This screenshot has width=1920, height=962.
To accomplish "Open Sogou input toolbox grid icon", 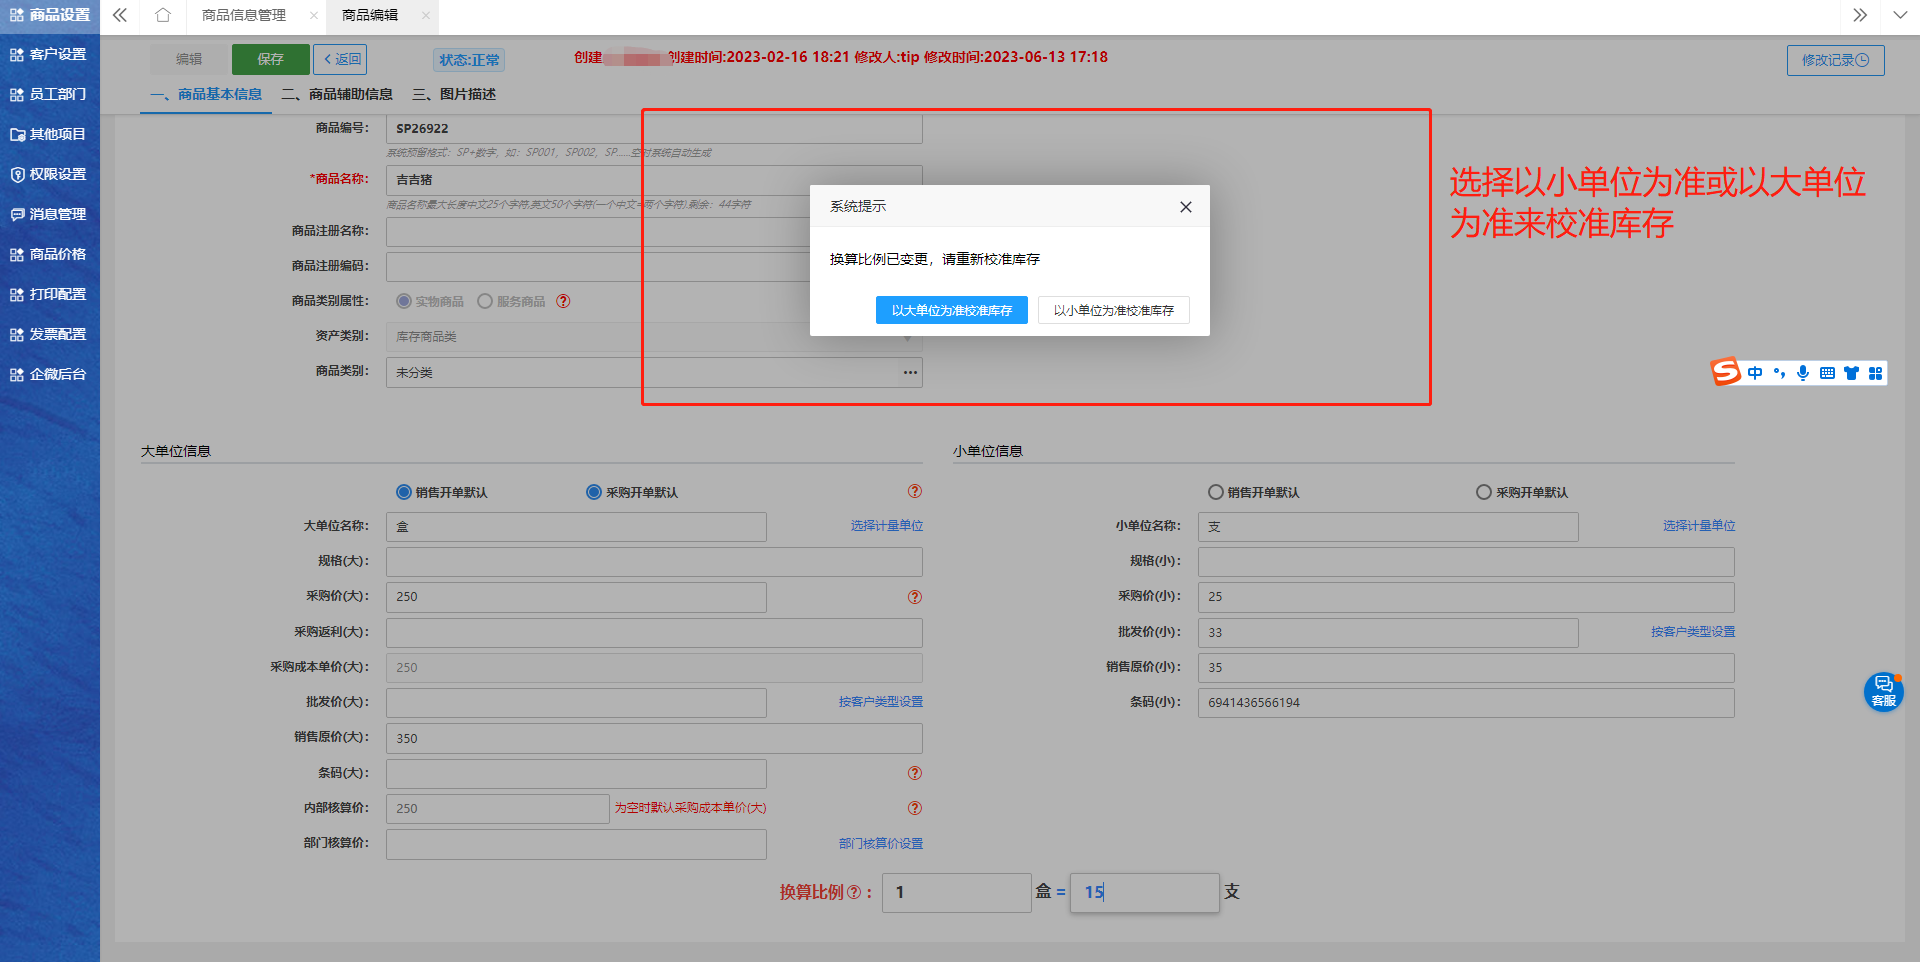I will tap(1875, 373).
